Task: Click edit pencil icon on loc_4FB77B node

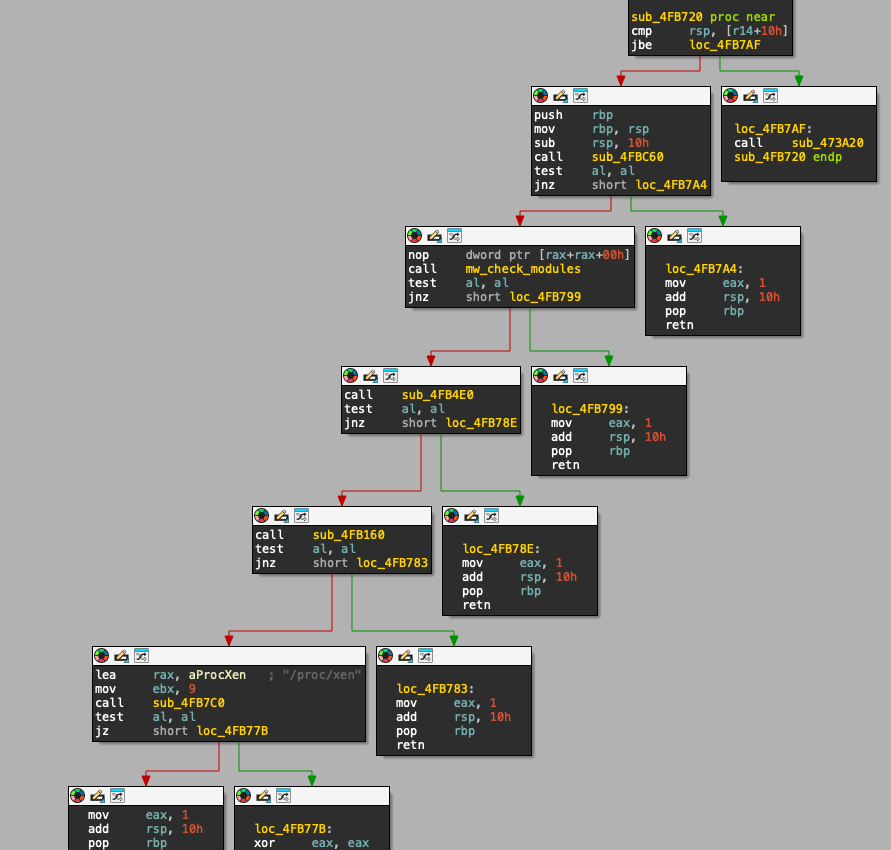Action: click(x=263, y=796)
